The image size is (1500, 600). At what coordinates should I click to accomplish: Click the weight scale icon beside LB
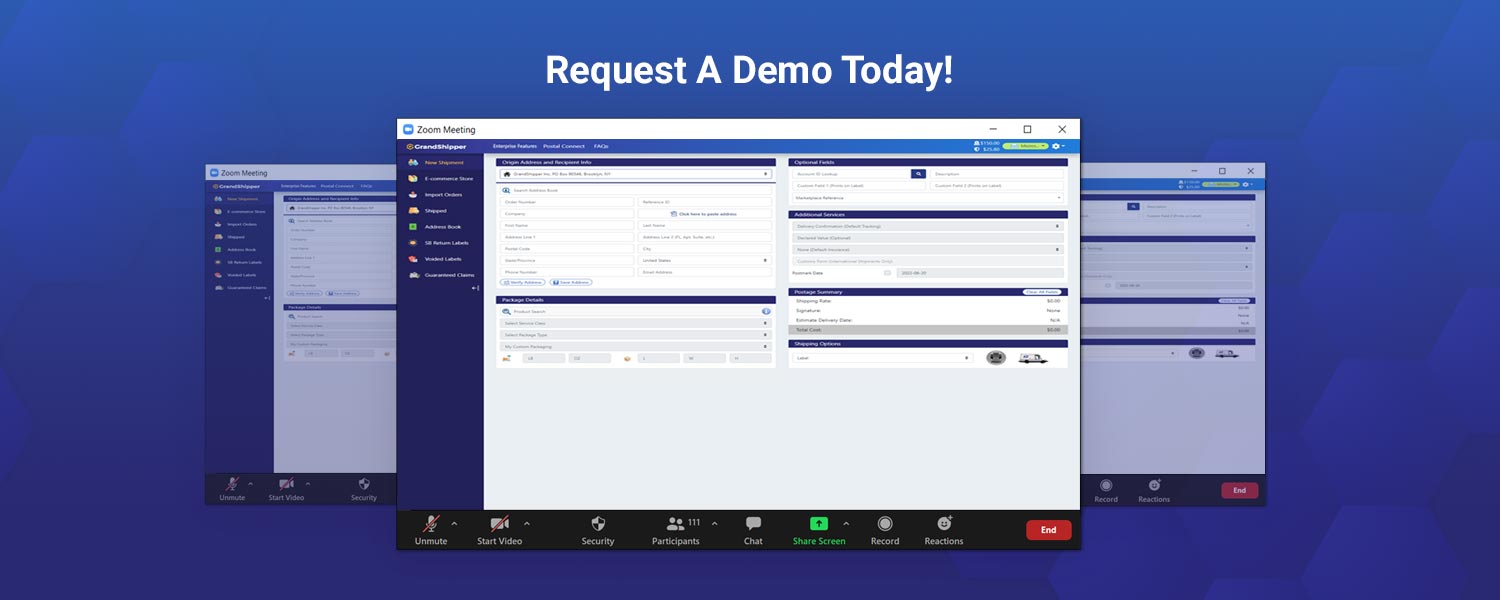[507, 358]
